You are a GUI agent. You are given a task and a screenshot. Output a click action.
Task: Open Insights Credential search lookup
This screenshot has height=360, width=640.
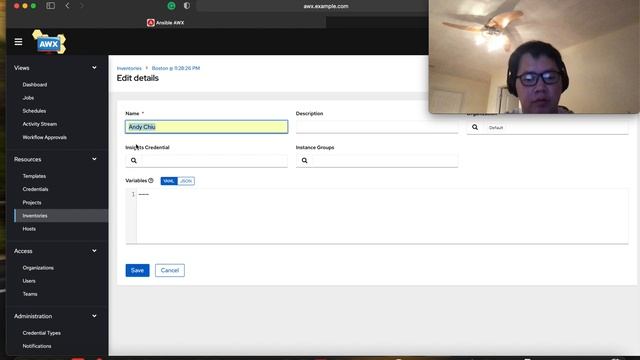click(x=133, y=160)
